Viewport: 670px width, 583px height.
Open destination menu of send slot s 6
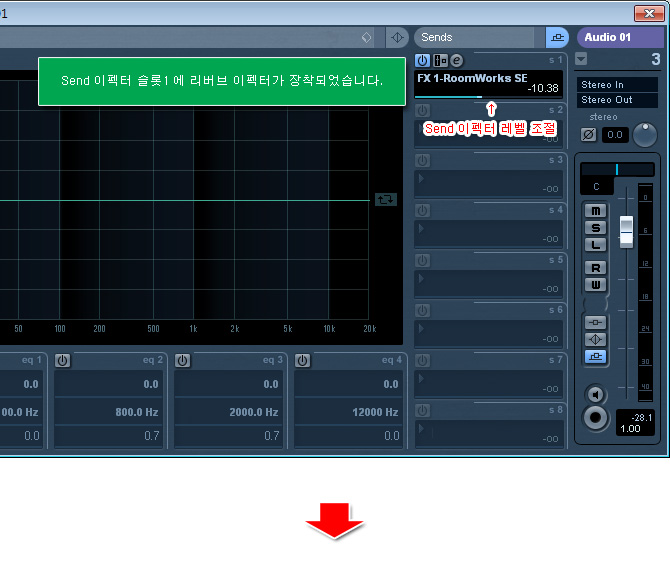pos(421,329)
